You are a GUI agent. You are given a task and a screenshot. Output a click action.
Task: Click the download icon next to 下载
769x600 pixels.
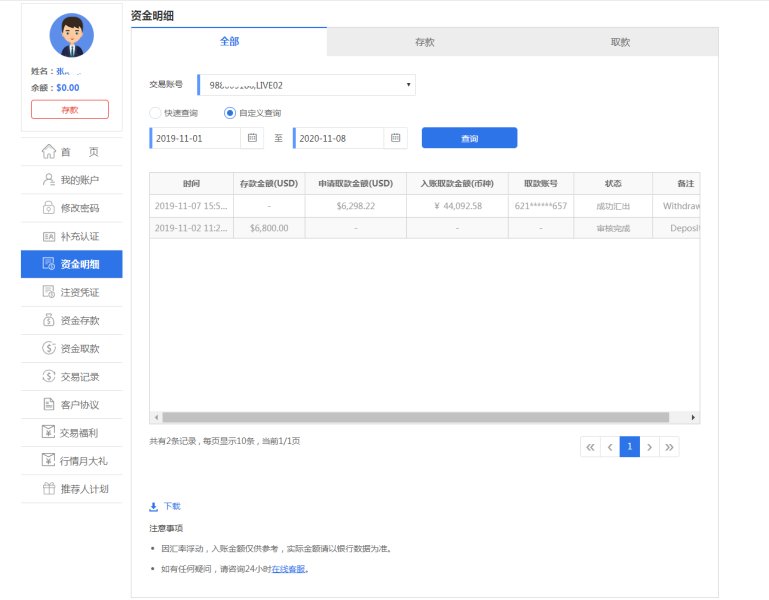154,507
